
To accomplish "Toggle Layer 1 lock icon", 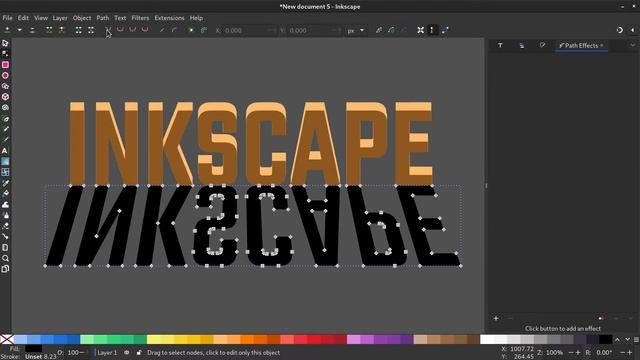I will click(139, 352).
